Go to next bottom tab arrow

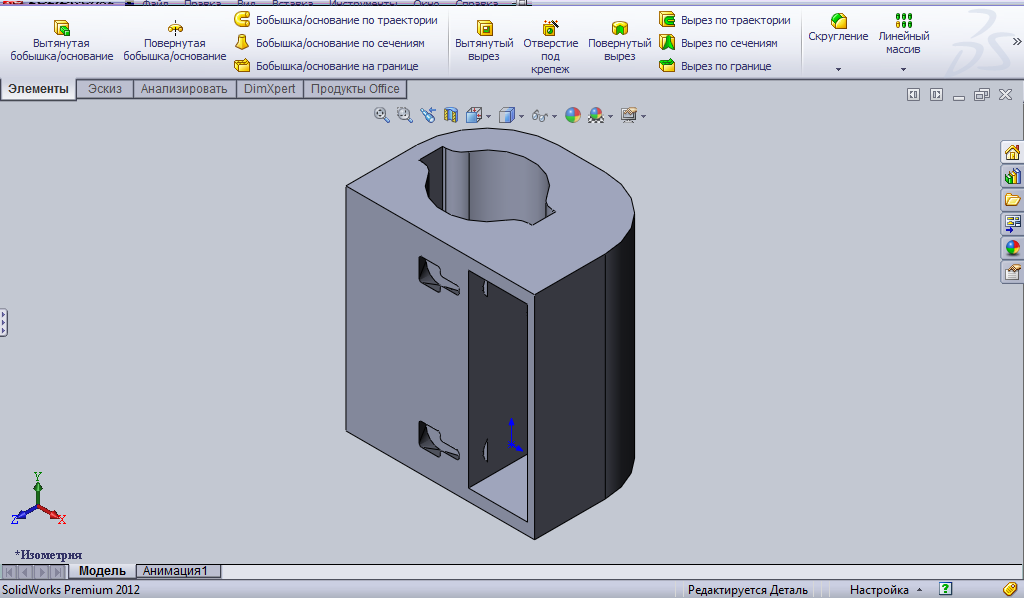(42, 572)
